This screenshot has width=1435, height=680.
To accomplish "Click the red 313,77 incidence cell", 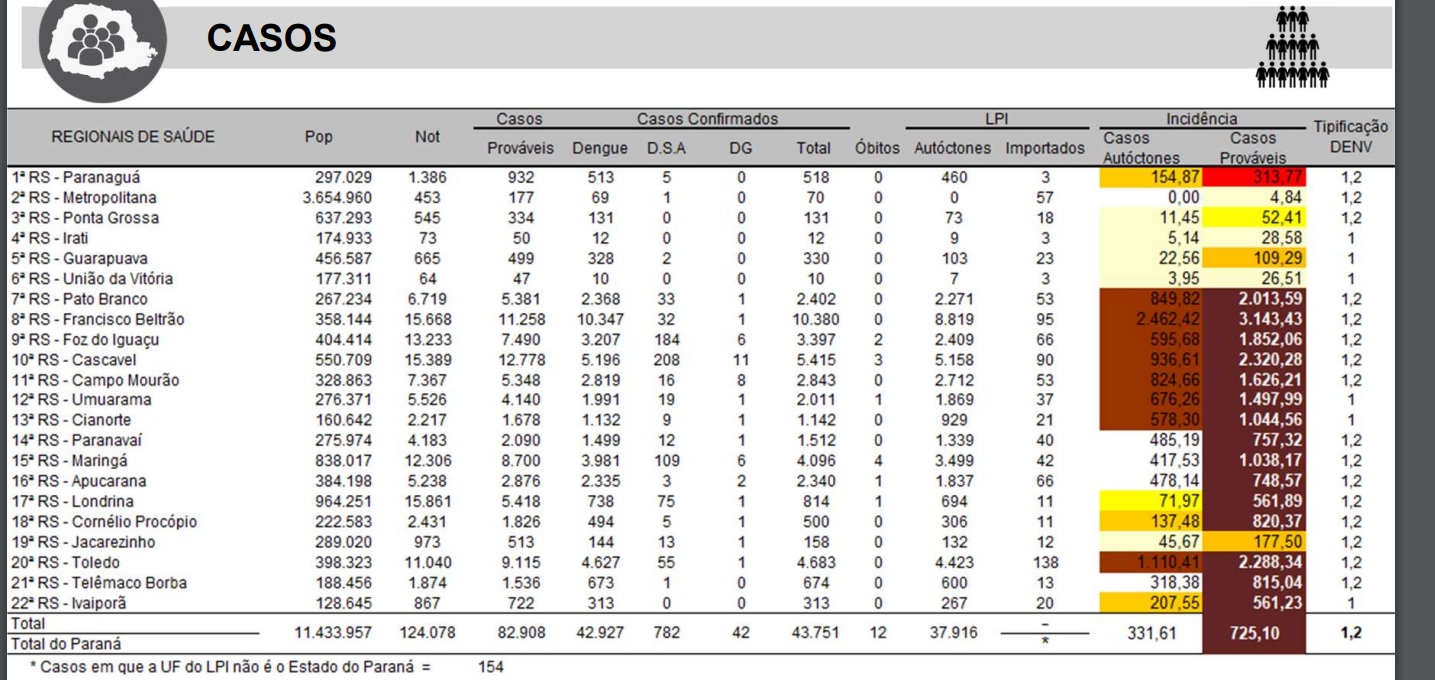I will tap(1253, 178).
